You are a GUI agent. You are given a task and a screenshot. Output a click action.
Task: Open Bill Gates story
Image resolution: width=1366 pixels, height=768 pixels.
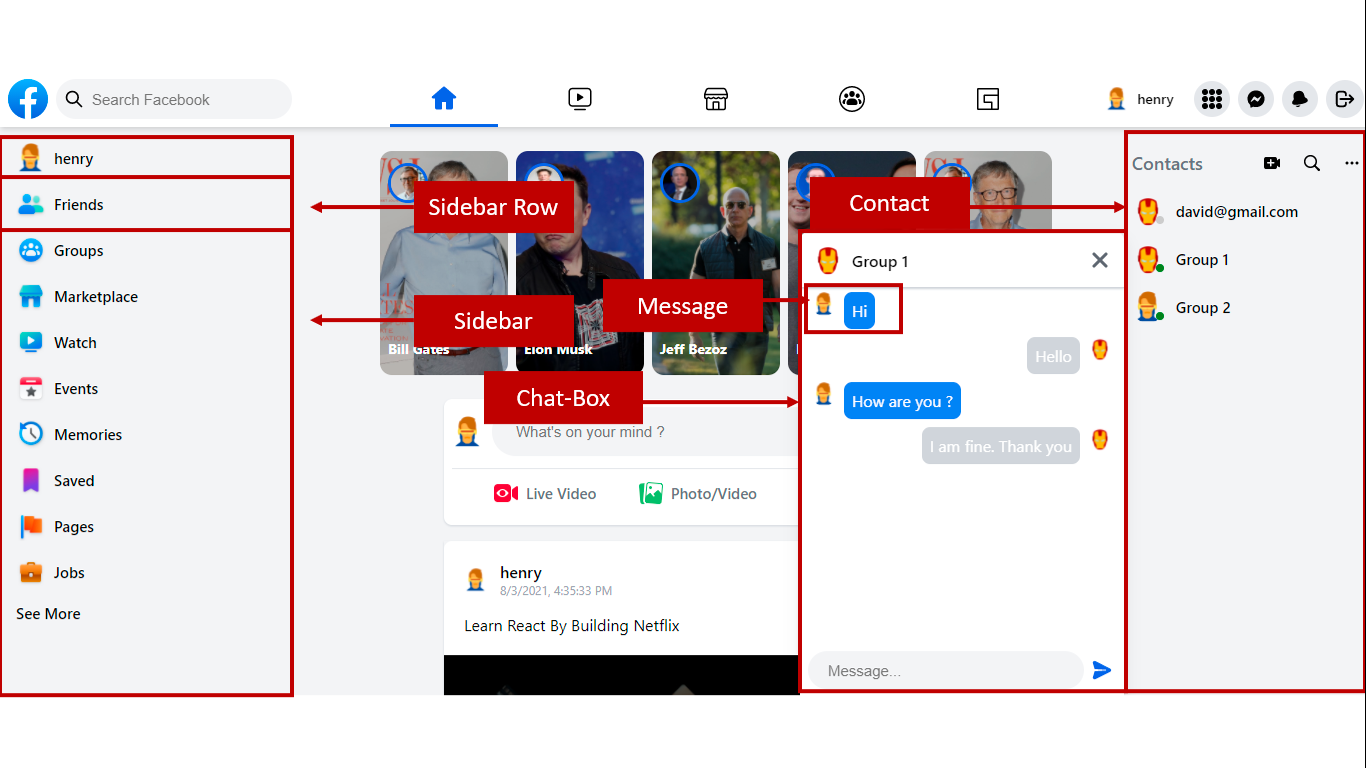444,263
